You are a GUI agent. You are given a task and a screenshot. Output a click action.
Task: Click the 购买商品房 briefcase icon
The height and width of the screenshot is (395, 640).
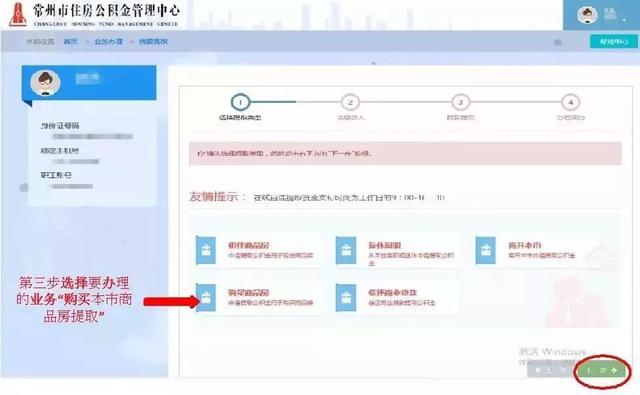click(206, 297)
